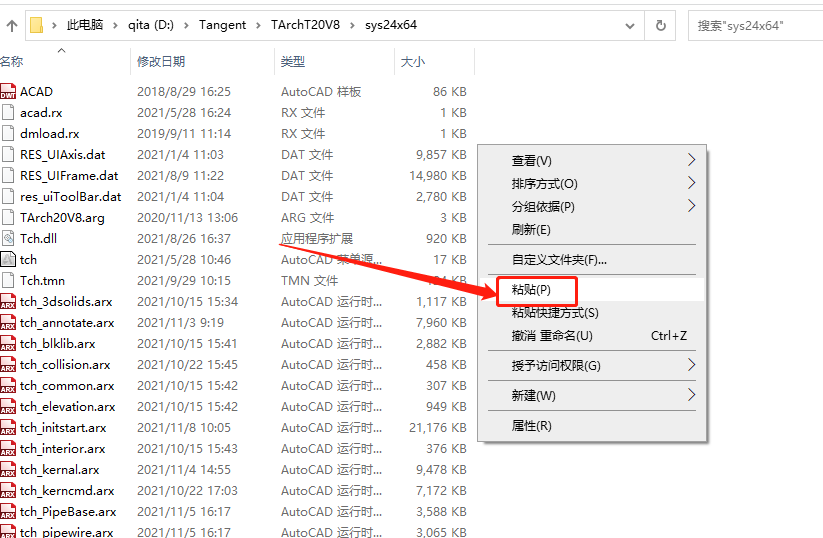Sort files by 修改日期 column header

(x=160, y=62)
